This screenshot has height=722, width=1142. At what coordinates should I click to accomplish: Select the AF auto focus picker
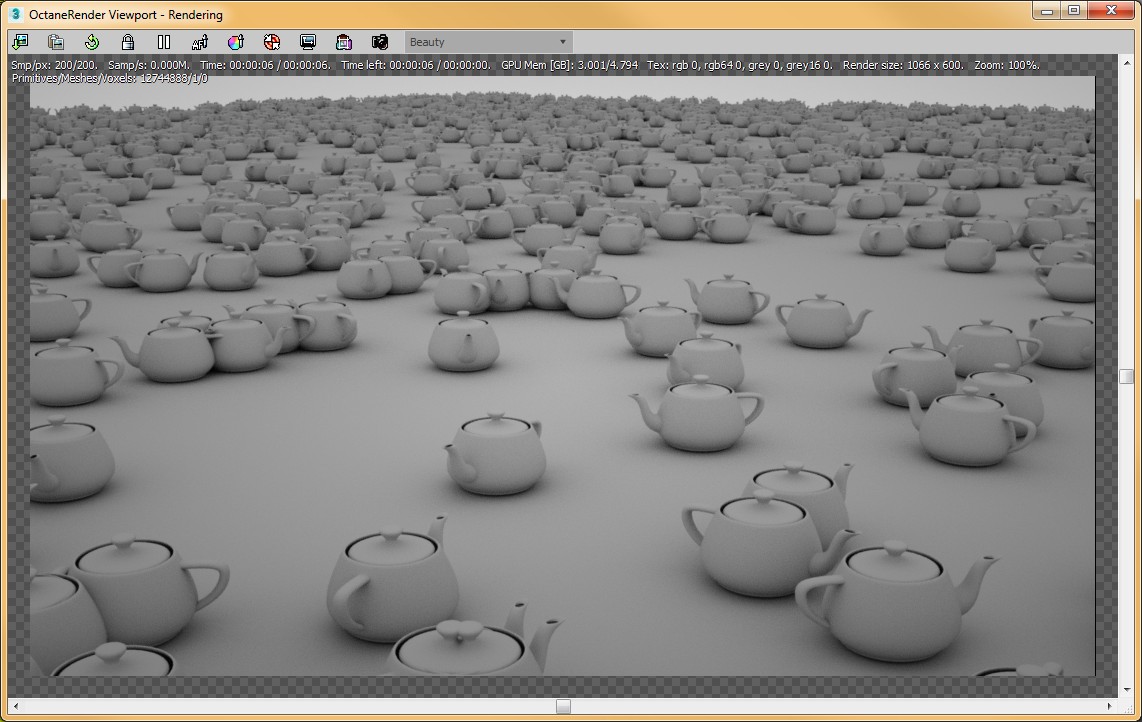pos(200,42)
